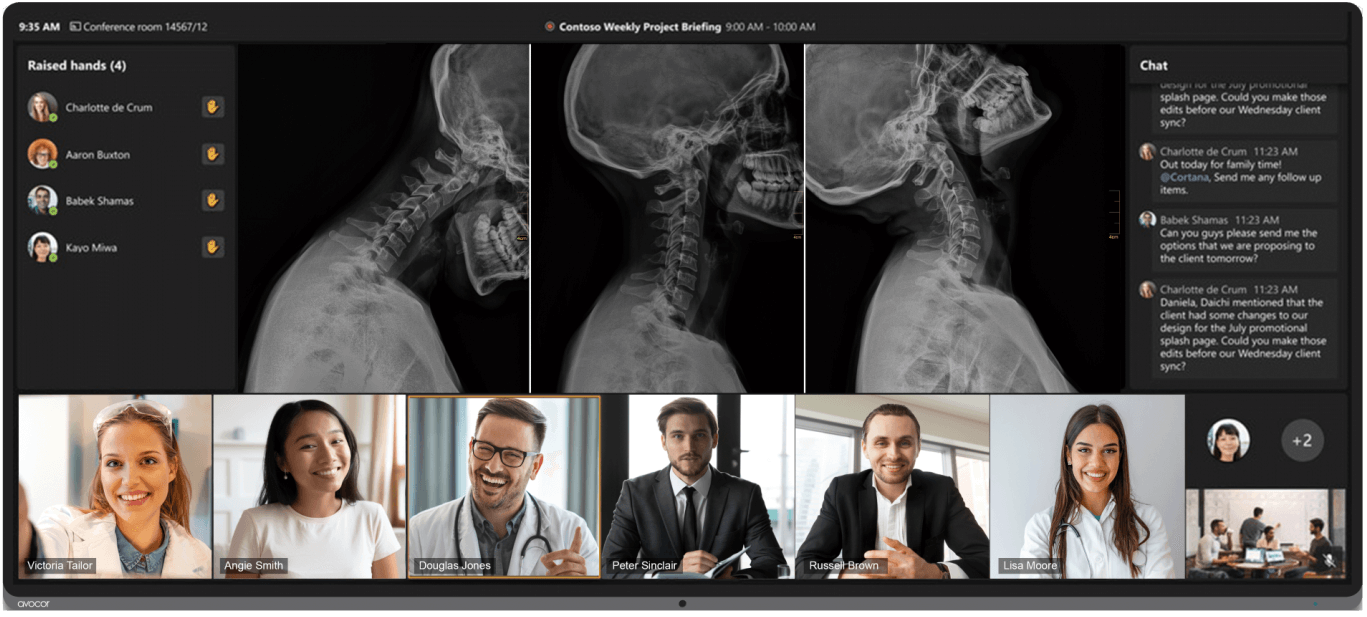The height and width of the screenshot is (617, 1367).
Task: Click the name 'Aaron Buxton' in Raised hands
Action: (98, 155)
